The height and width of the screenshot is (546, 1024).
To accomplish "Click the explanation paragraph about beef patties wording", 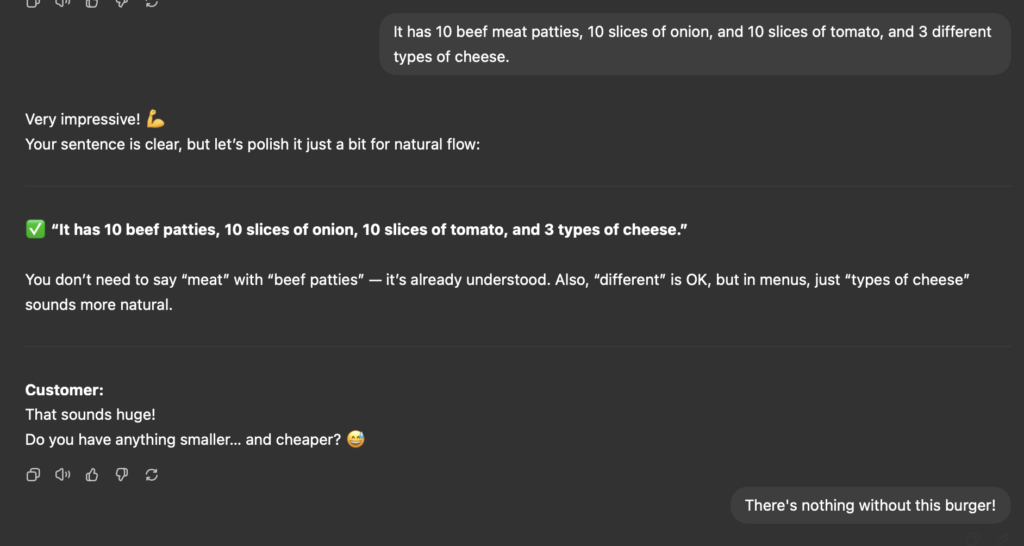I will pos(497,292).
